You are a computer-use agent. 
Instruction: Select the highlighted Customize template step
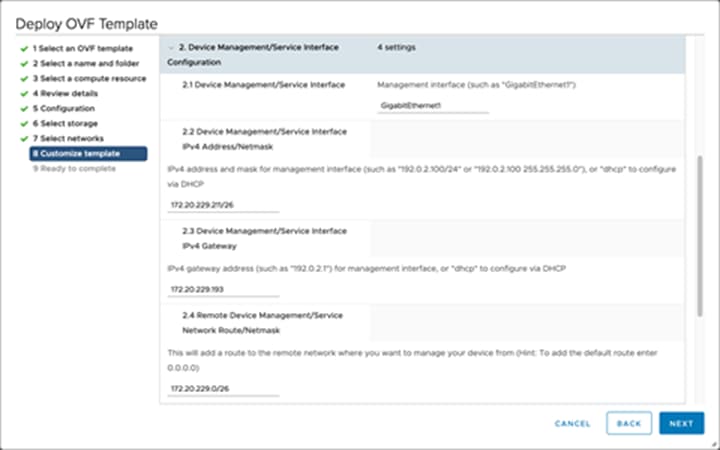point(88,153)
